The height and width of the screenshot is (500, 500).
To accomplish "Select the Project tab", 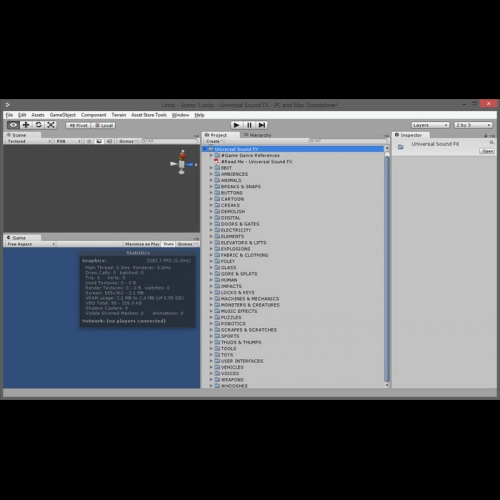I will 221,135.
